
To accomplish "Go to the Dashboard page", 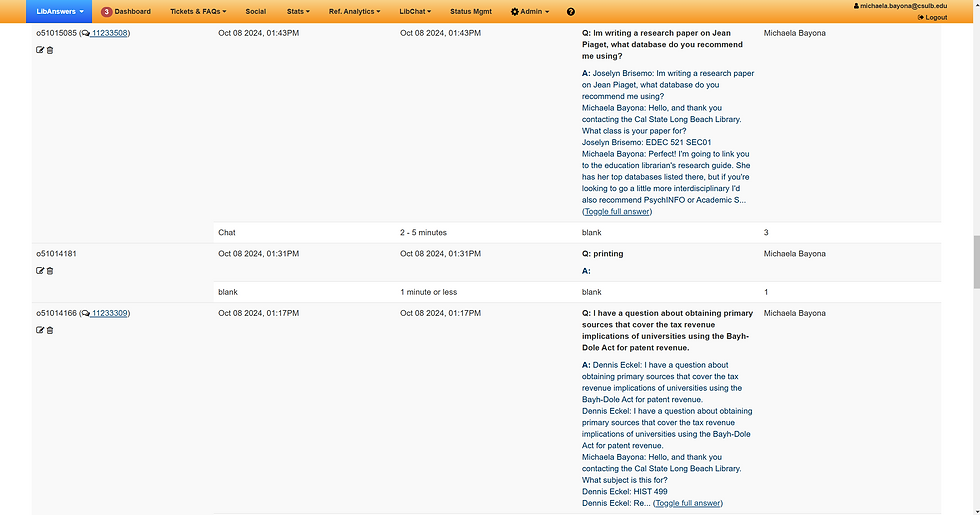I will click(x=132, y=11).
